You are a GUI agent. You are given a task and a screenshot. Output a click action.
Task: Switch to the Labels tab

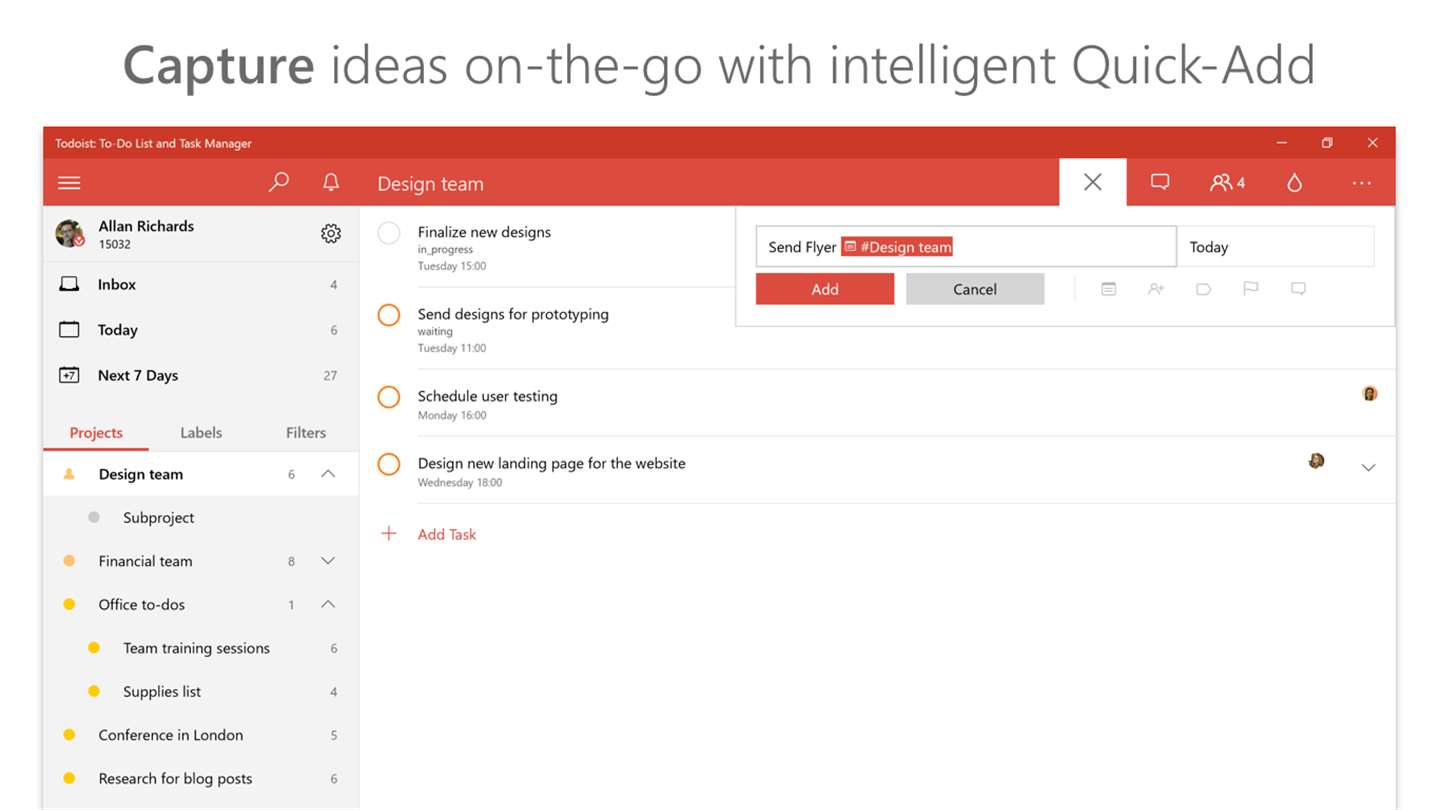click(x=201, y=433)
